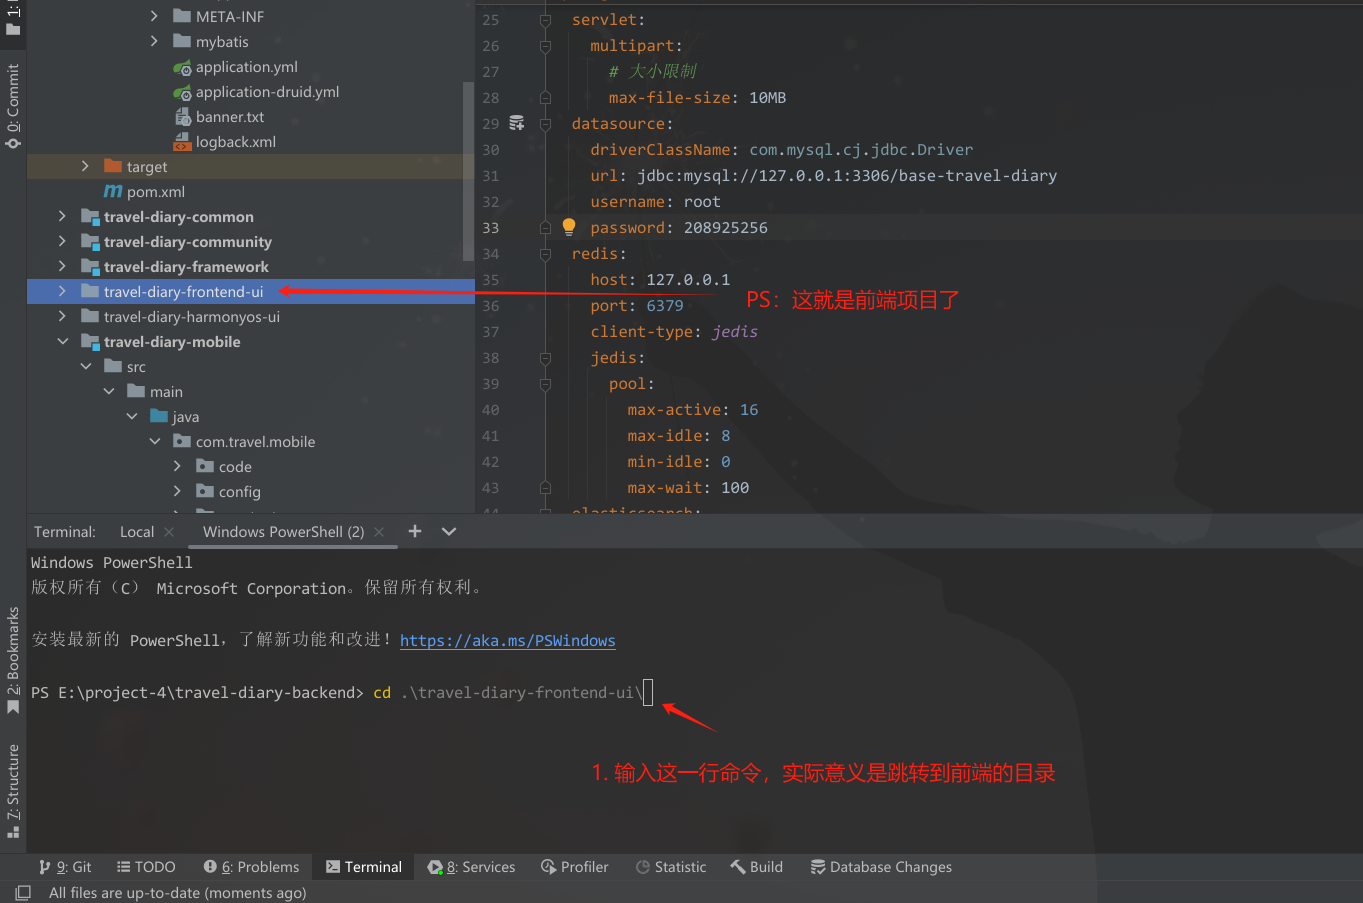Click the files up-to-date status message
This screenshot has height=903, width=1363.
[178, 893]
